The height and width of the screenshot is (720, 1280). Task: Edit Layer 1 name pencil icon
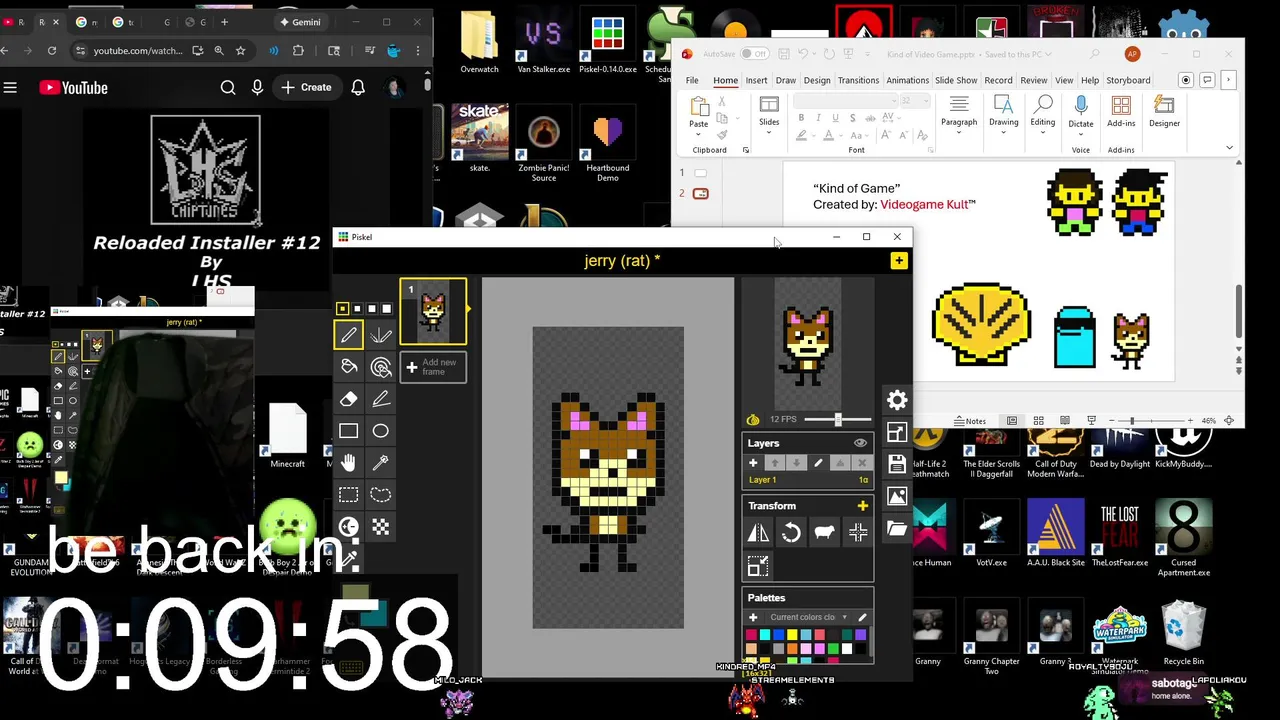click(818, 463)
